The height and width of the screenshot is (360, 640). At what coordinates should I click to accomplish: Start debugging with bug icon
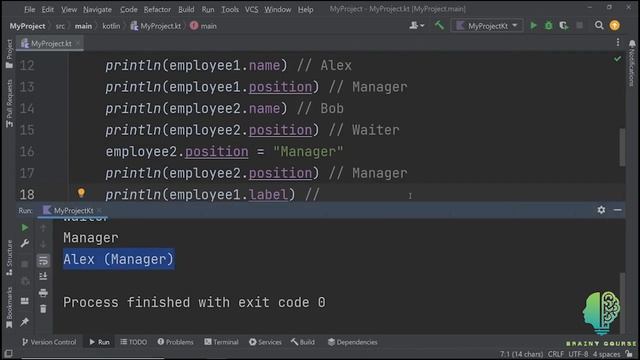pyautogui.click(x=549, y=25)
